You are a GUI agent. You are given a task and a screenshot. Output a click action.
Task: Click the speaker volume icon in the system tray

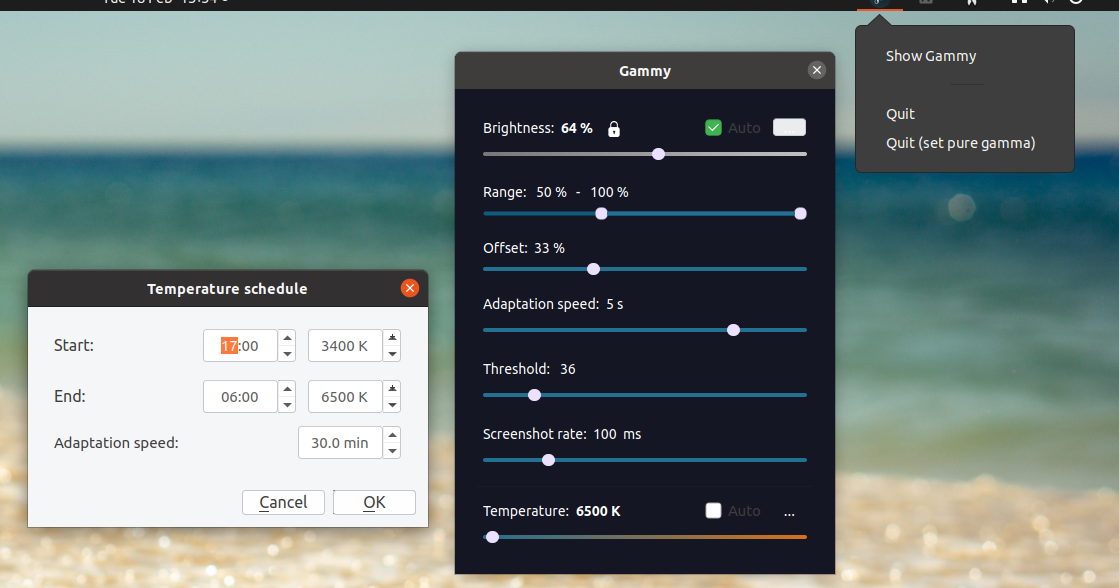1047,4
